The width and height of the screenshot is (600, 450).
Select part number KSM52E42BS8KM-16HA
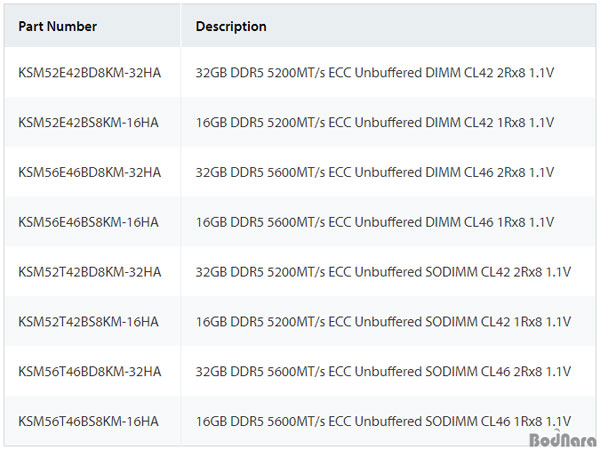click(x=88, y=122)
